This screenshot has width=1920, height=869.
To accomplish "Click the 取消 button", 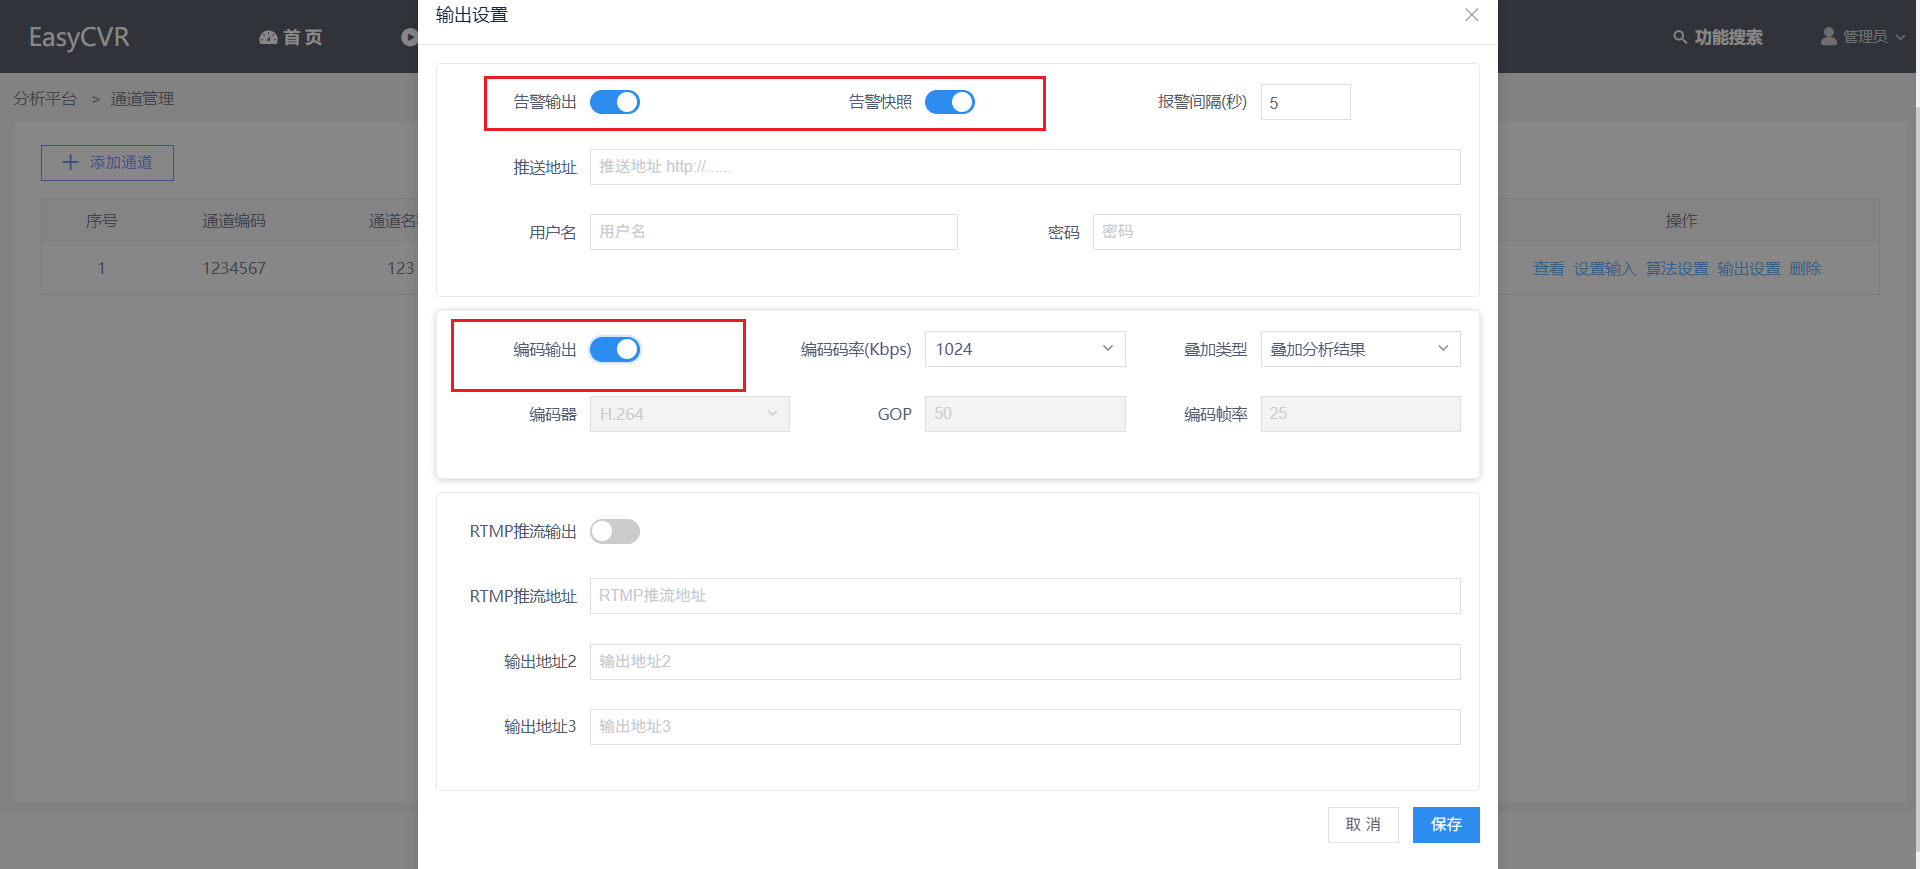I will pyautogui.click(x=1363, y=825).
